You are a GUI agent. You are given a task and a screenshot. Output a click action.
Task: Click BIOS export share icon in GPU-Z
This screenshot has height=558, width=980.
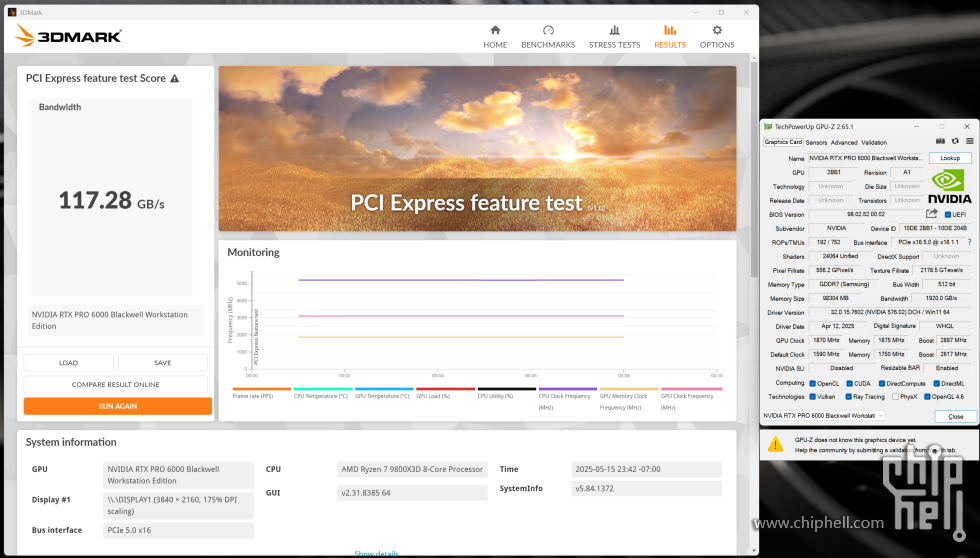(932, 214)
